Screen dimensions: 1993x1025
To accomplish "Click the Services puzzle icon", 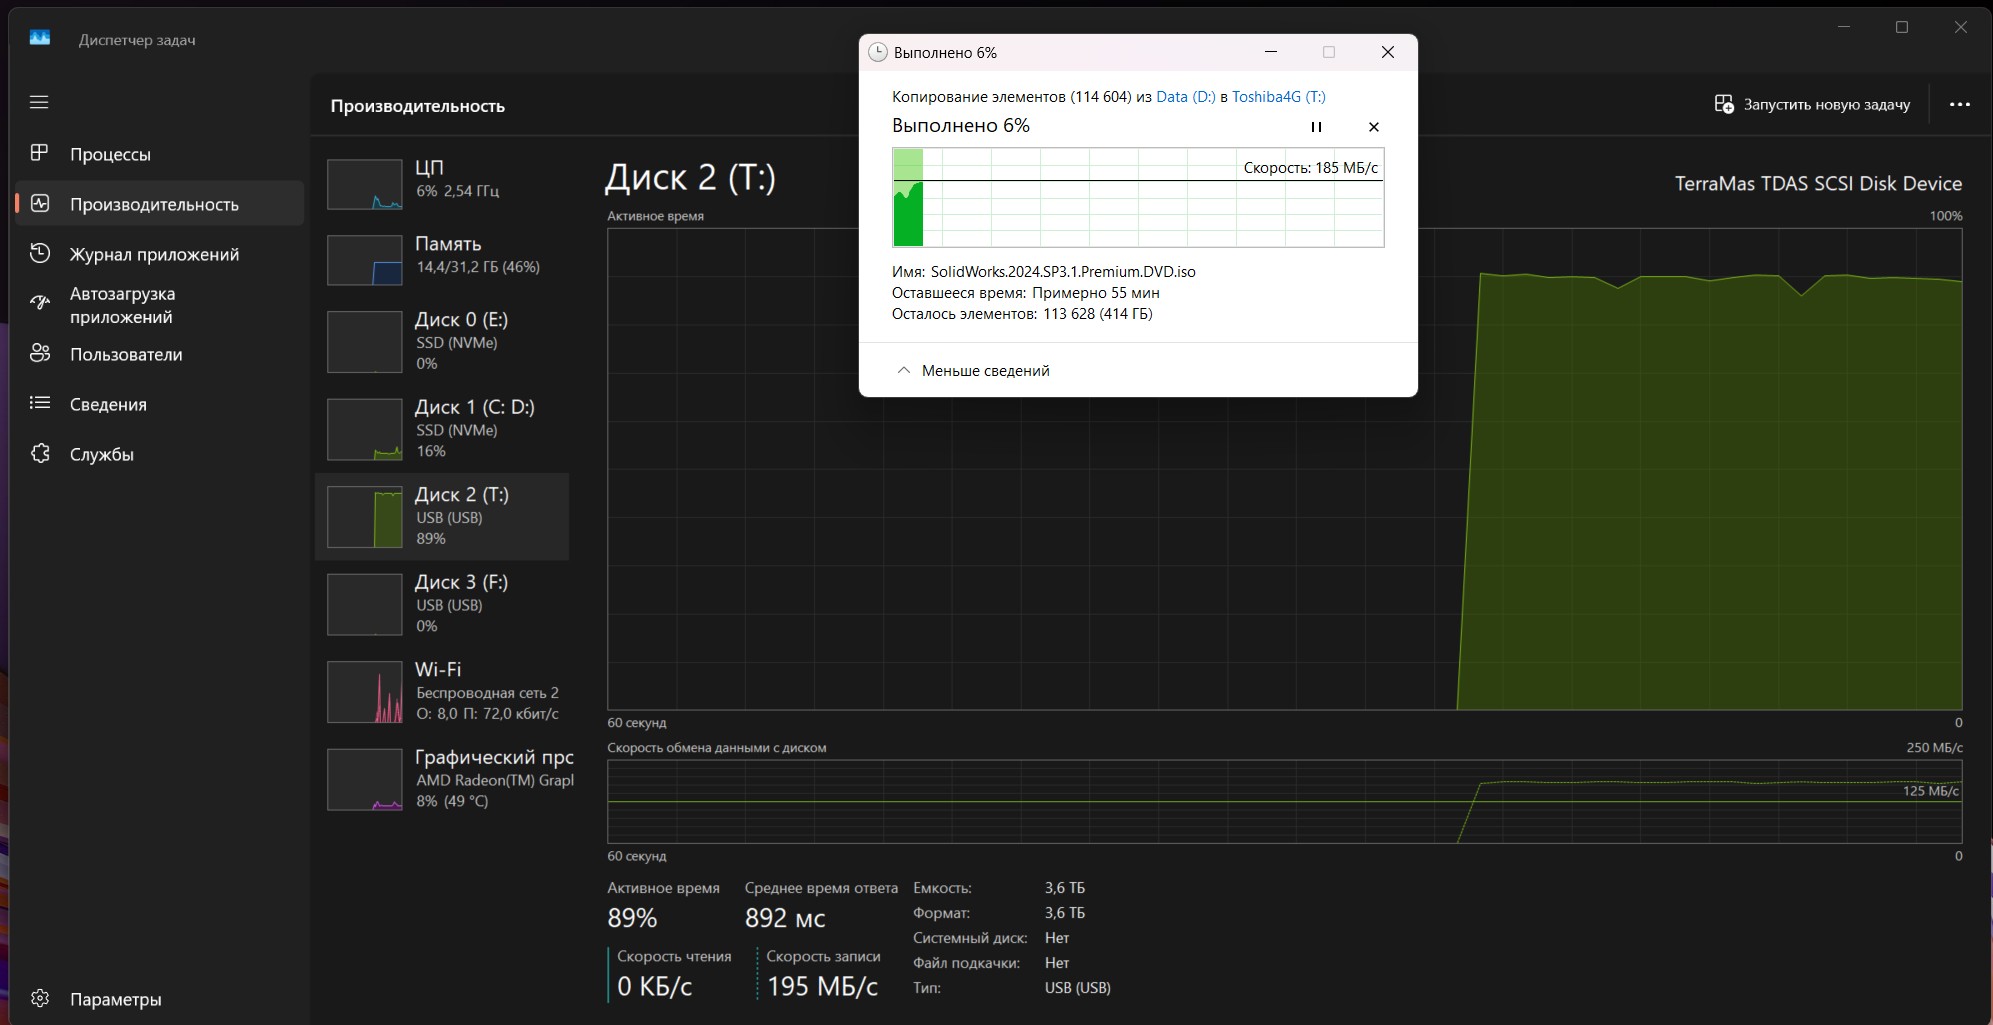I will 39,453.
